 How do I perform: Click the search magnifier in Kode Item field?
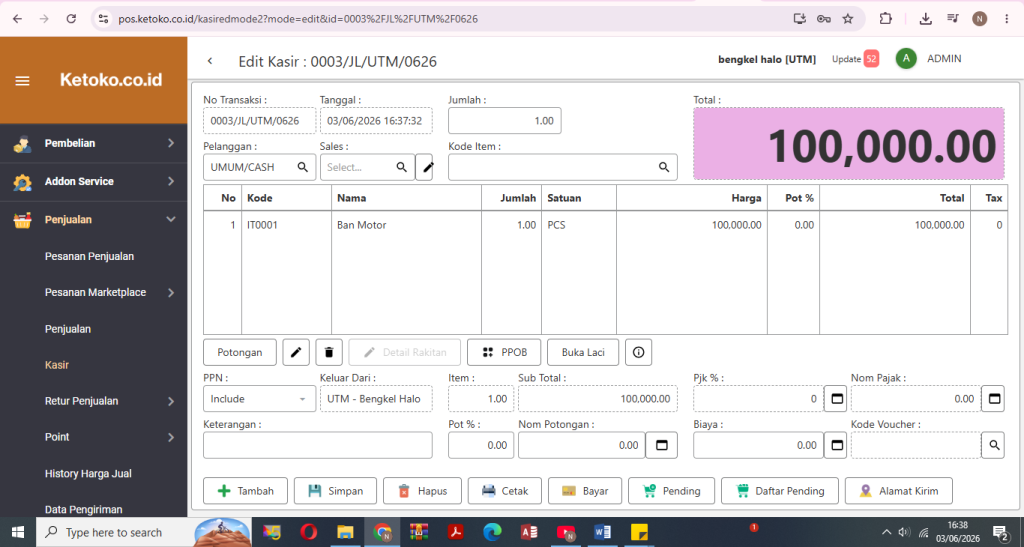point(664,167)
